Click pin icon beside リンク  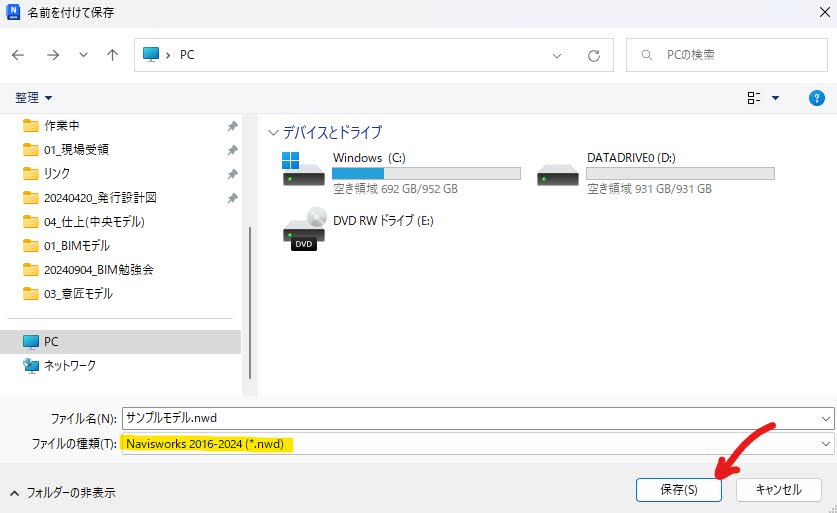(x=232, y=174)
